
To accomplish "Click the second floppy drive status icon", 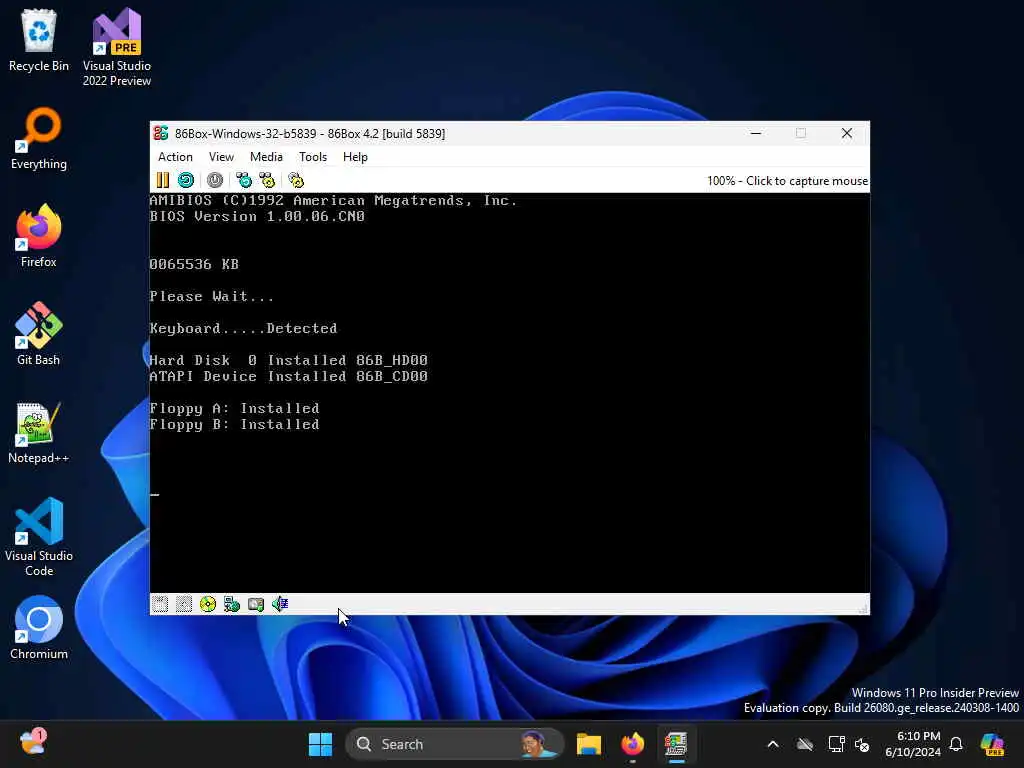I will [x=184, y=604].
